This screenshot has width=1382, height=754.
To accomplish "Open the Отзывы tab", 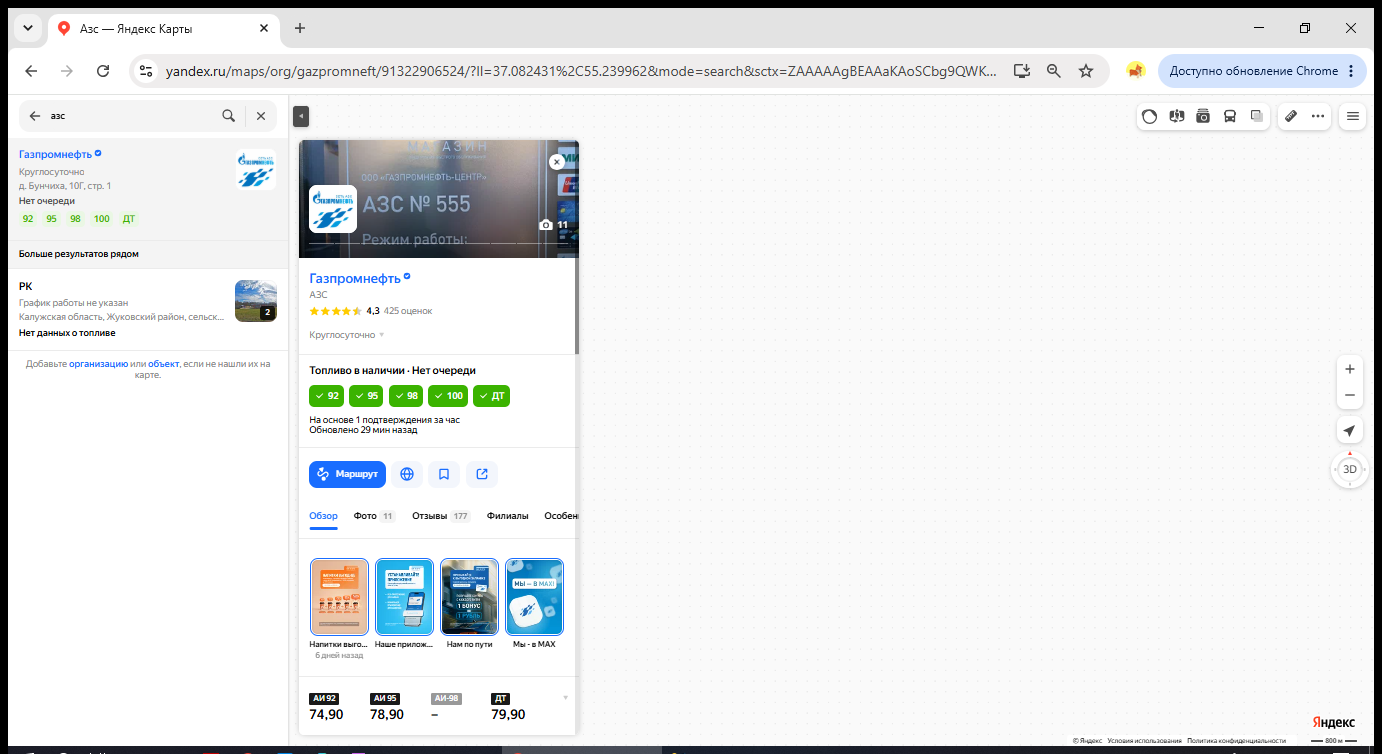I will point(441,516).
